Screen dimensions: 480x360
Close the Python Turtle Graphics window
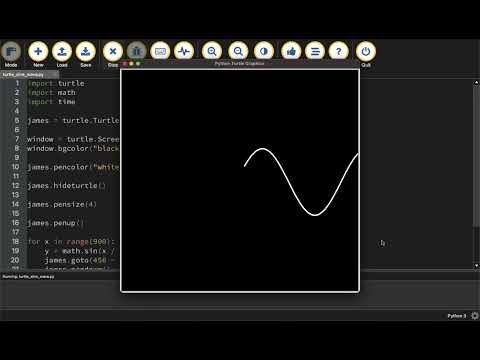pos(126,64)
